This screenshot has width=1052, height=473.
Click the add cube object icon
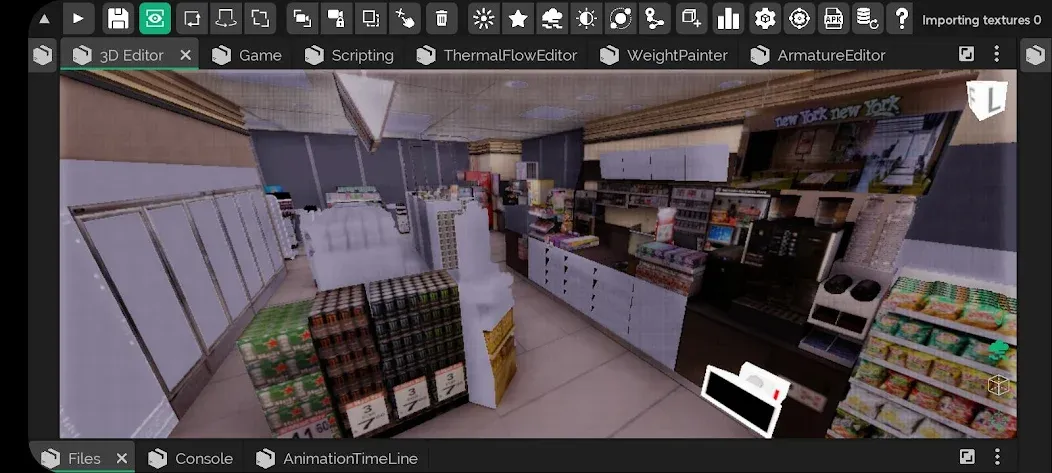tap(690, 18)
